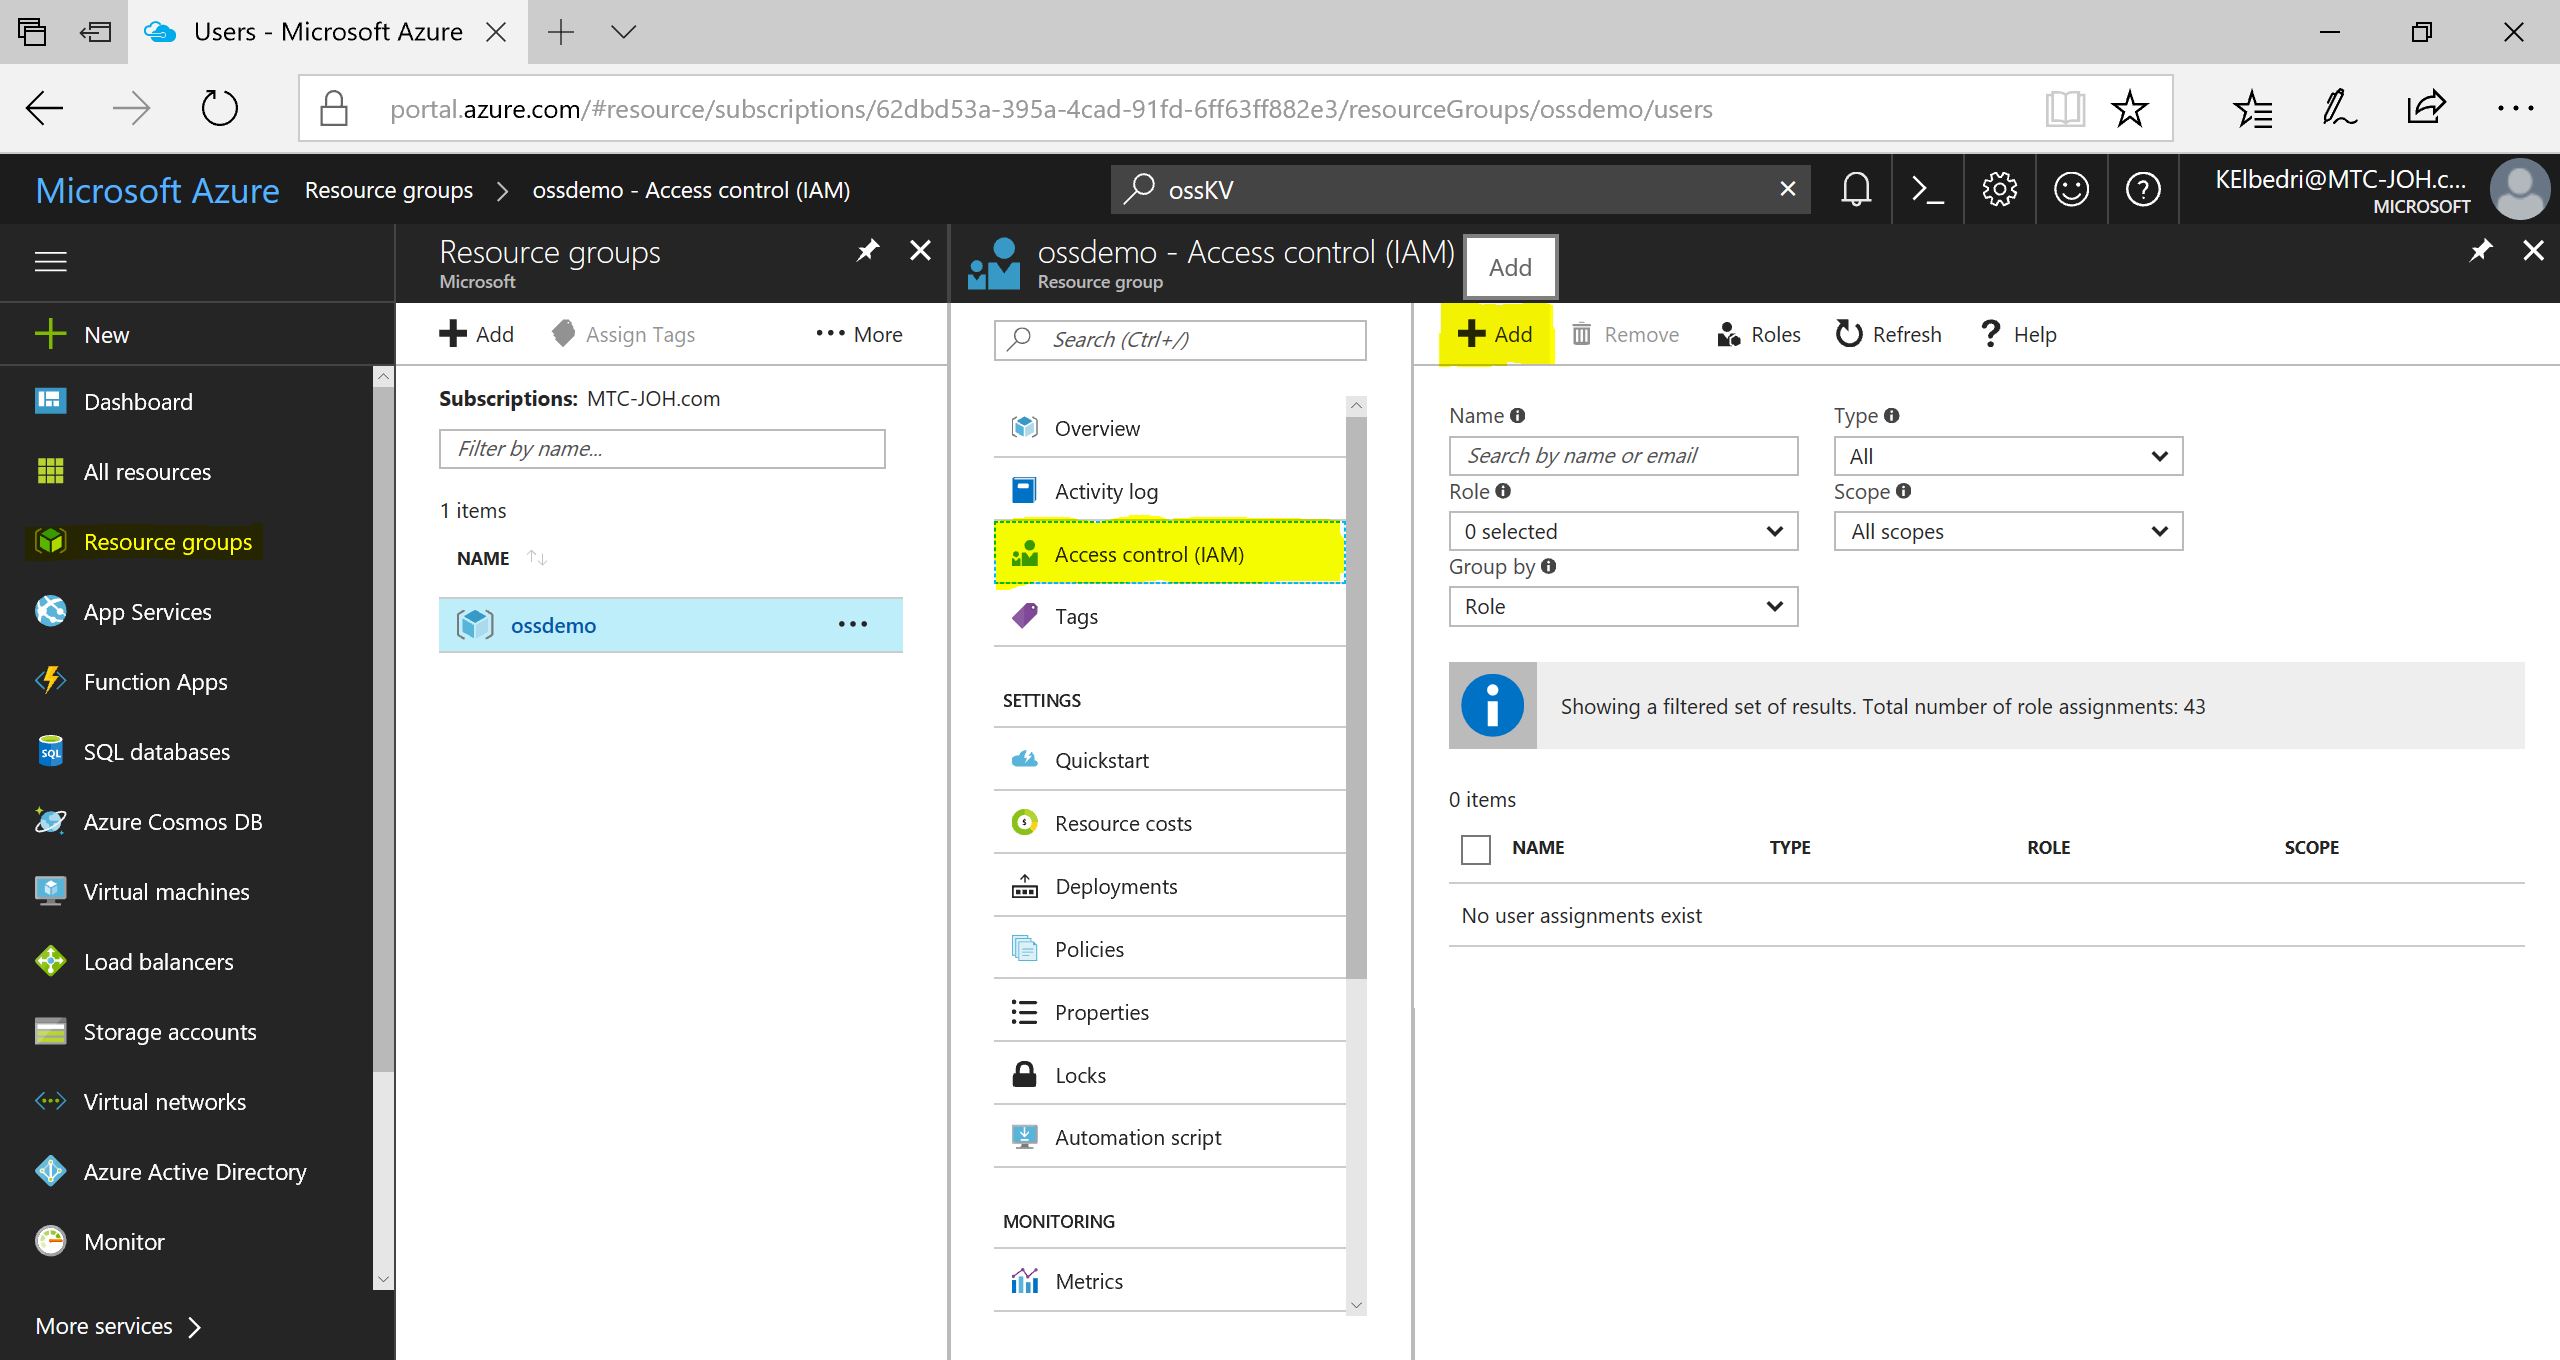Check the select-all NAME checkbox
This screenshot has height=1360, width=2560.
tap(1475, 849)
